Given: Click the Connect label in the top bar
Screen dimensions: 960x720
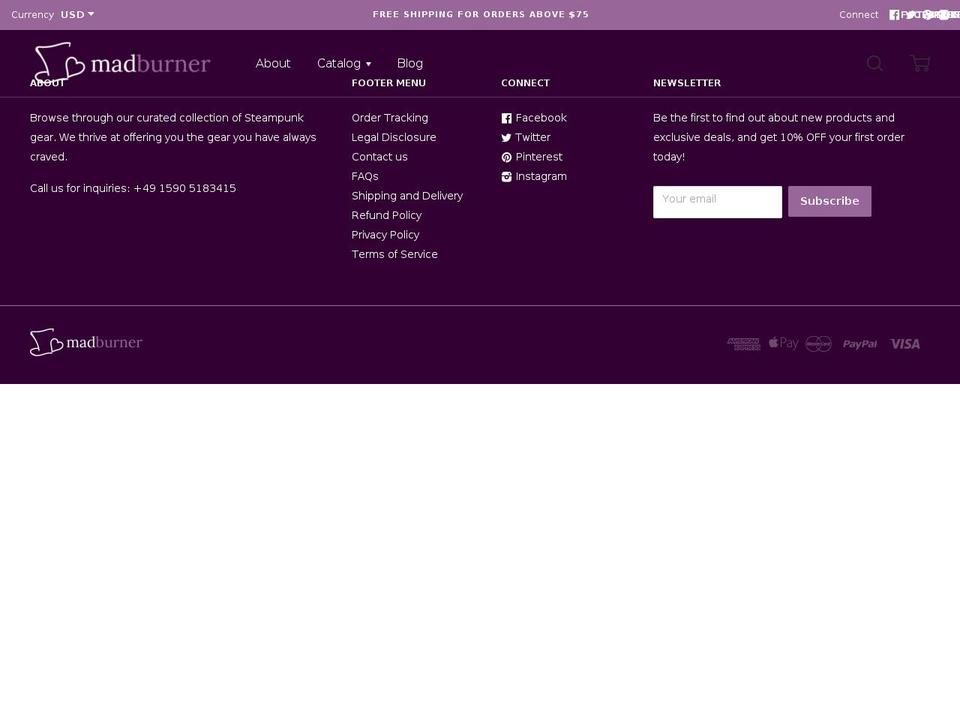Looking at the screenshot, I should [858, 15].
